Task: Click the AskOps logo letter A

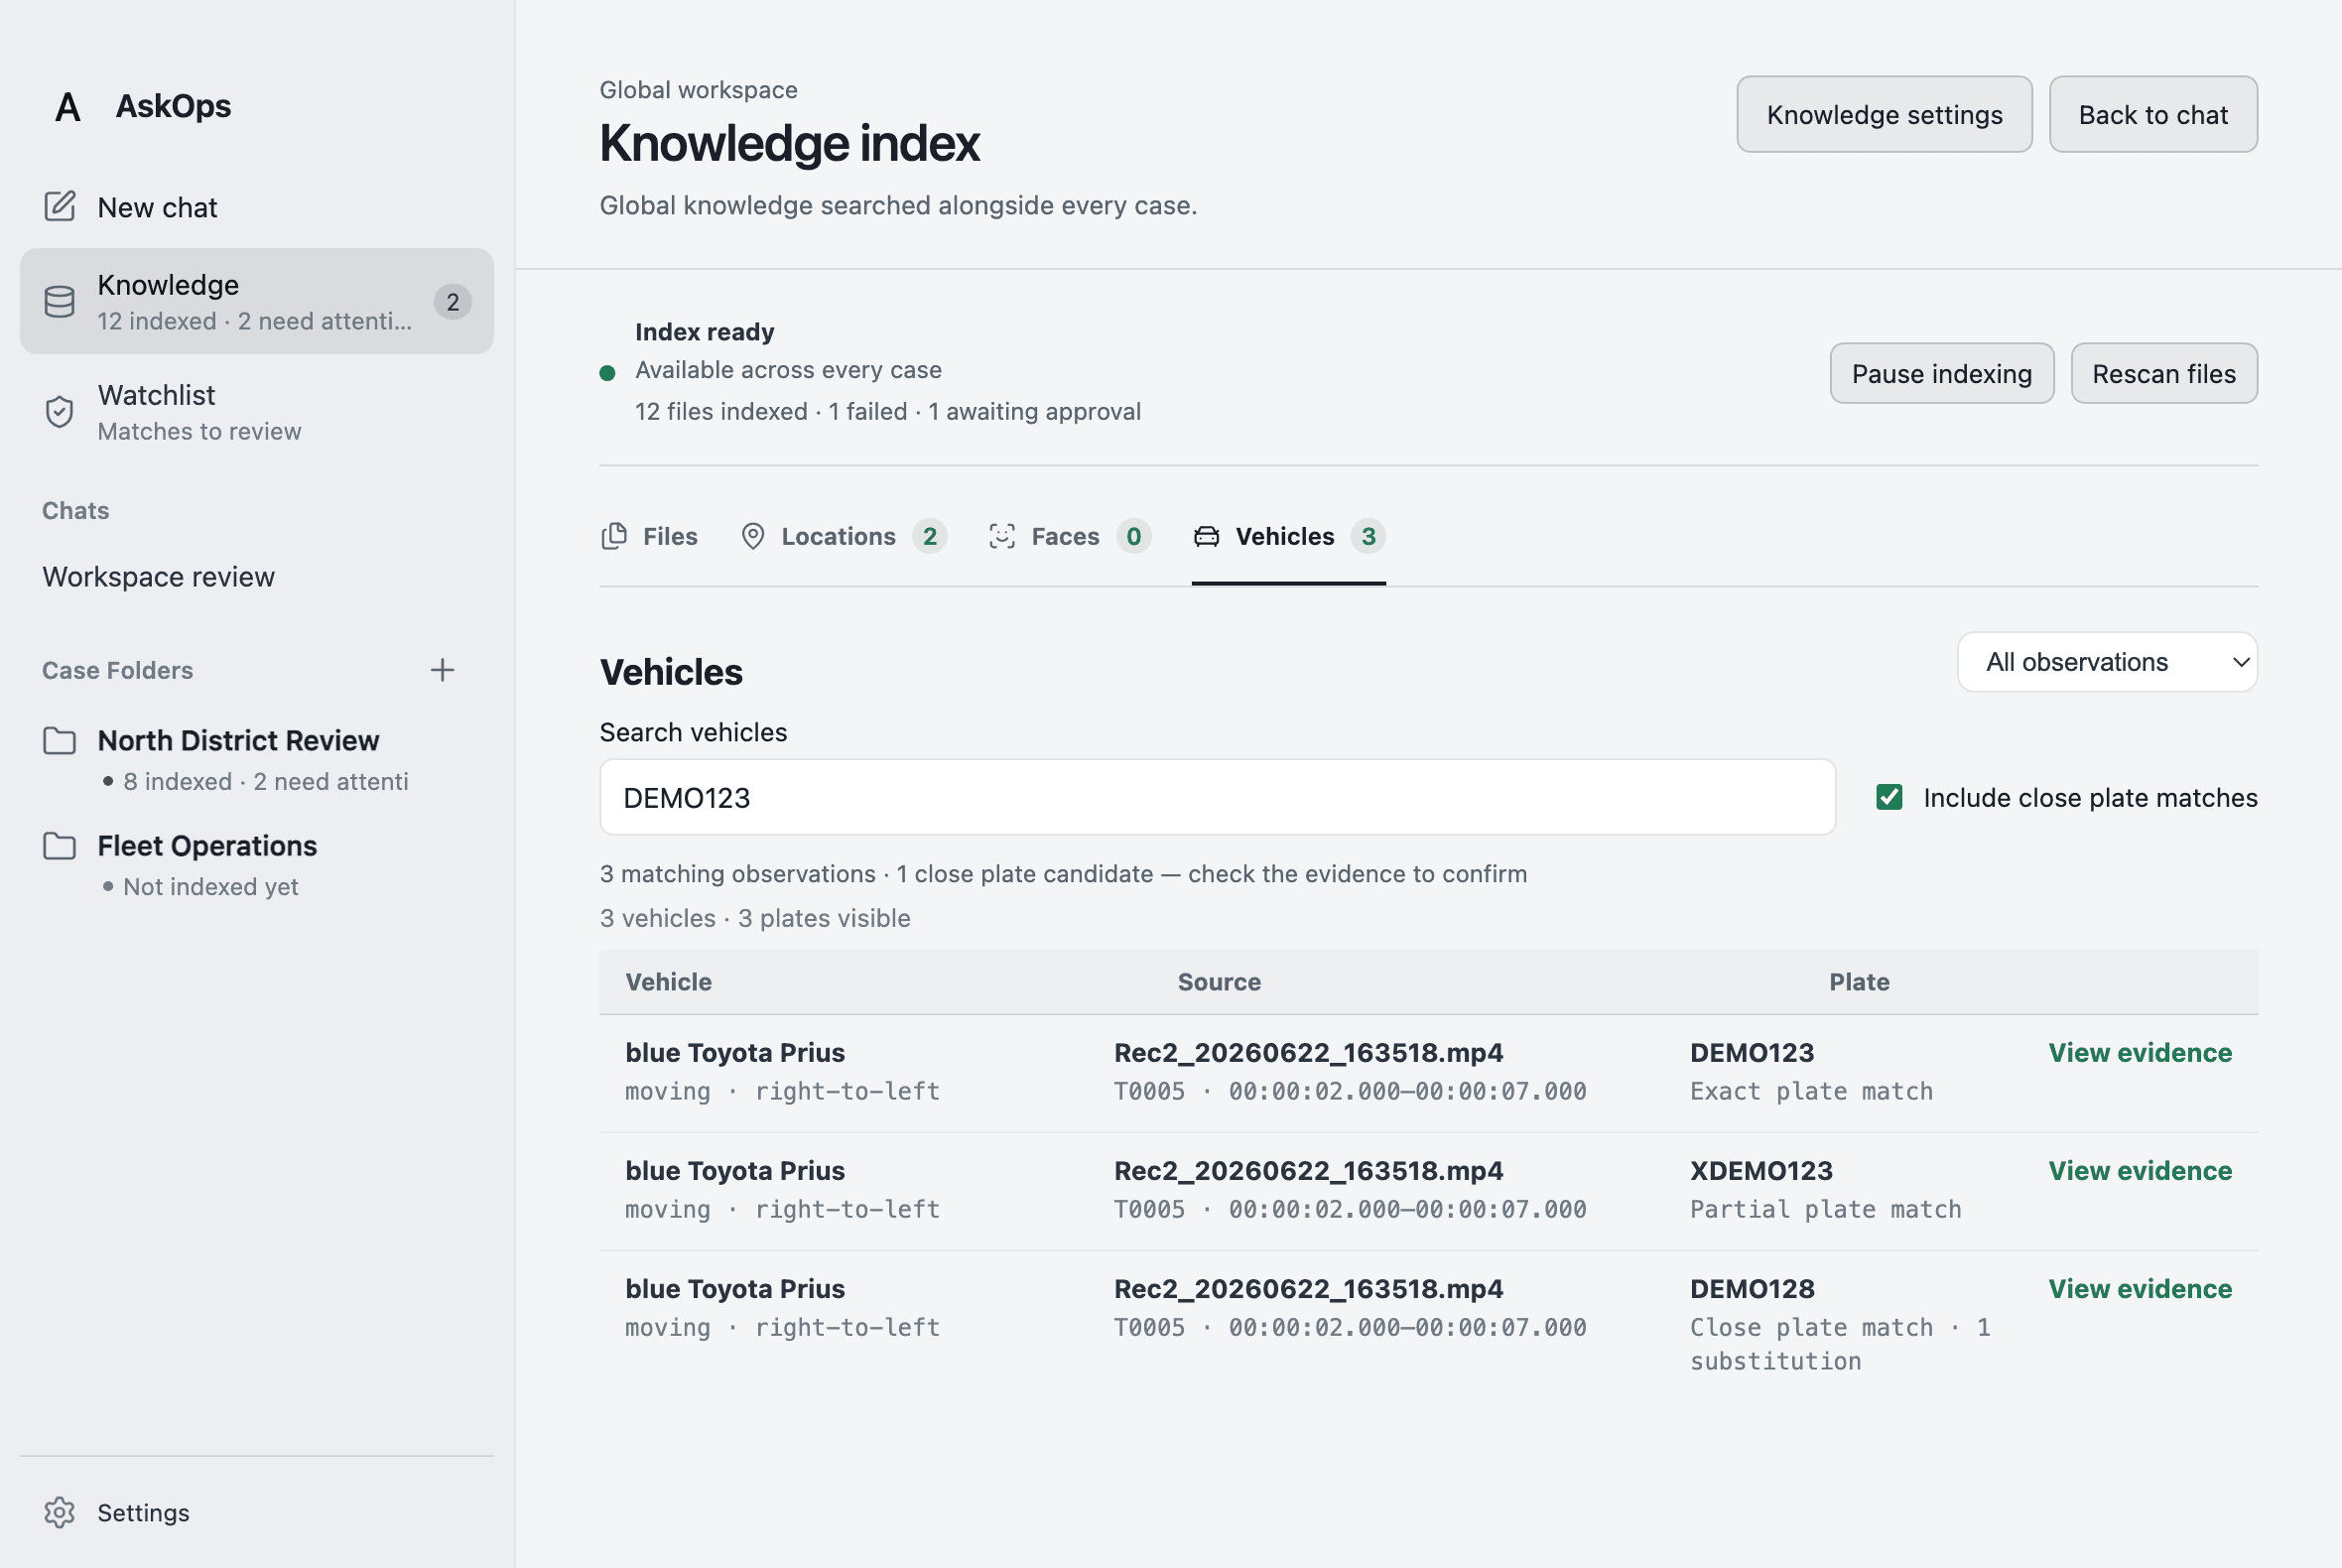Action: point(67,107)
